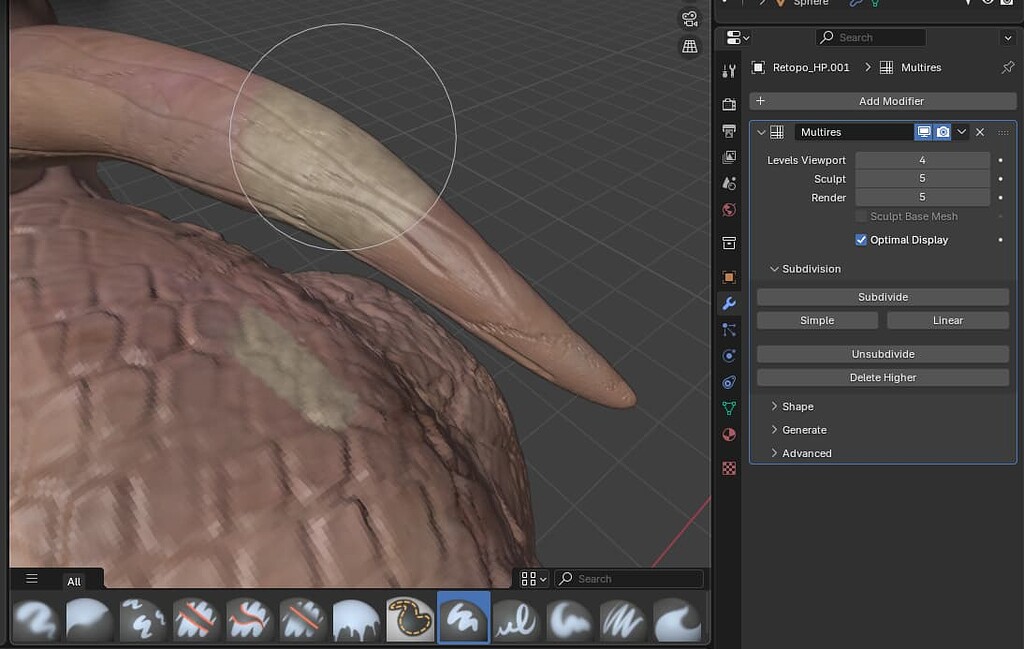The width and height of the screenshot is (1024, 649).
Task: Select the wave curl brush thumbnail
Action: (677, 618)
